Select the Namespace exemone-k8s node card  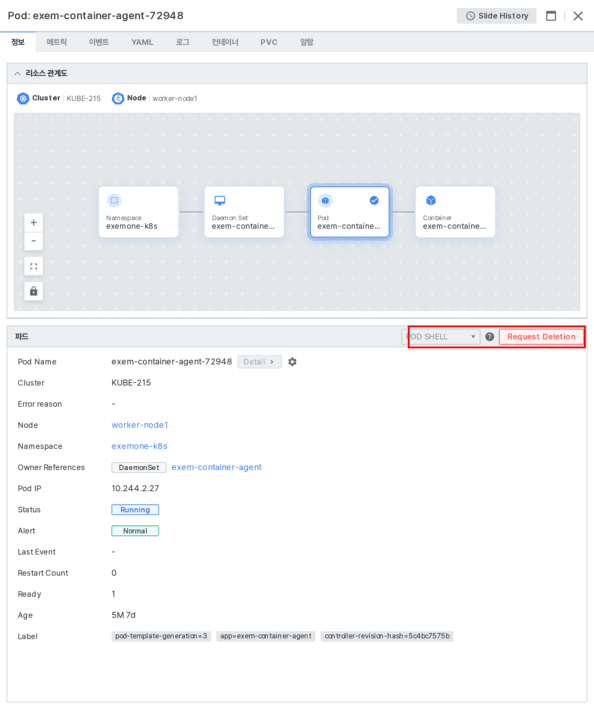coord(139,212)
